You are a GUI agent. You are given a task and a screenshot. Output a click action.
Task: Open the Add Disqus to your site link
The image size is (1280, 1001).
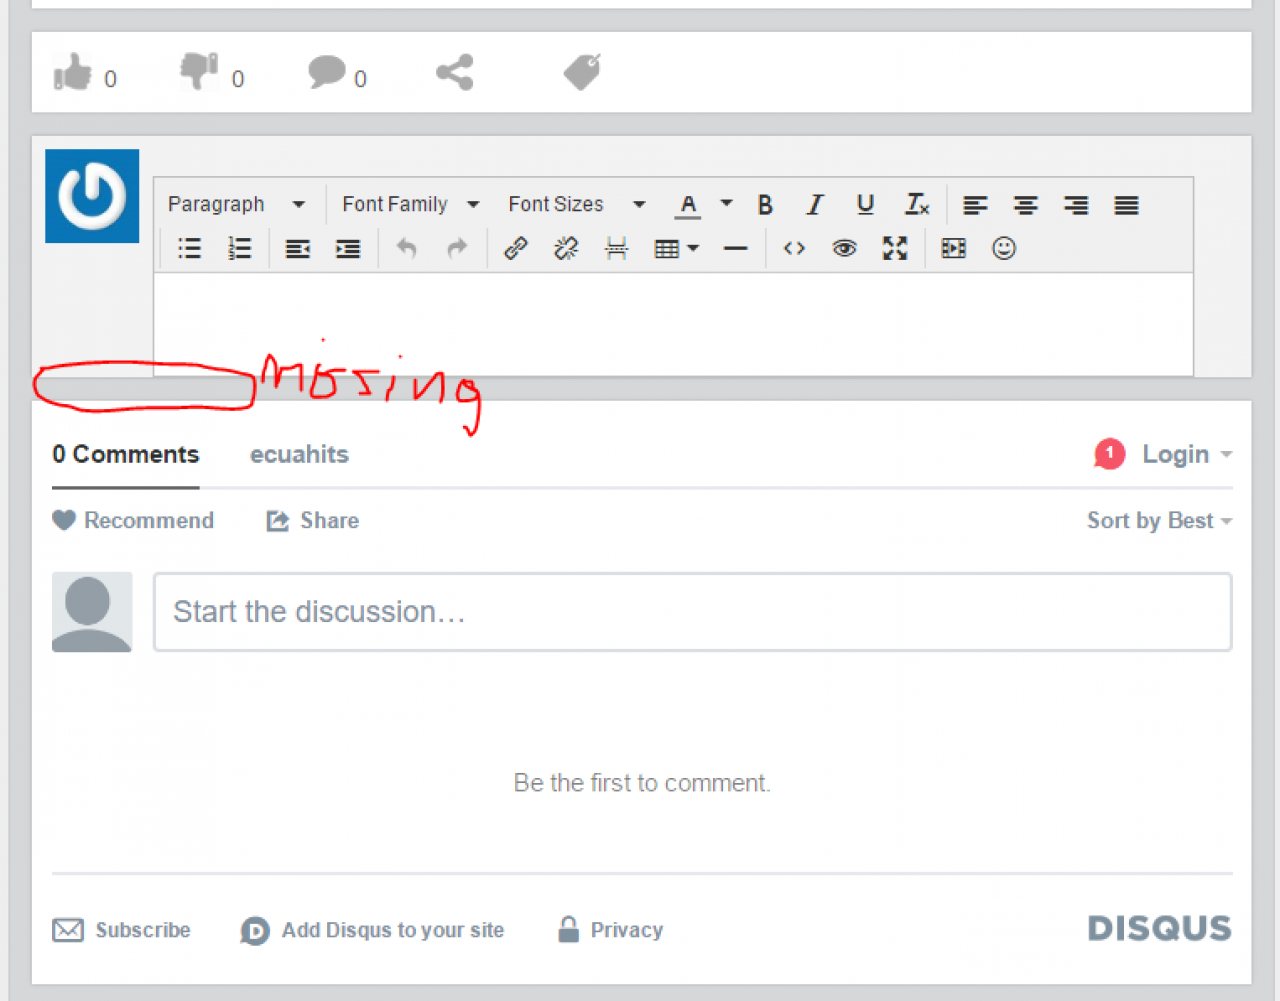tap(392, 931)
